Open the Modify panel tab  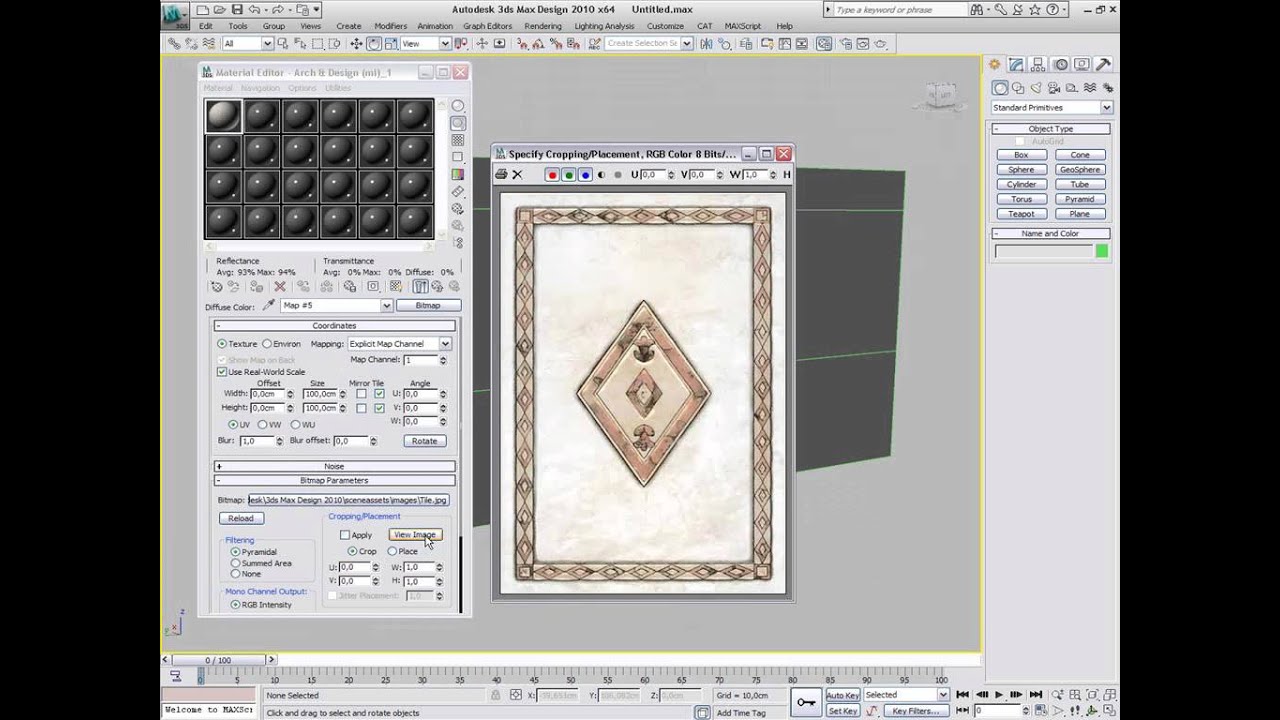pos(1017,64)
